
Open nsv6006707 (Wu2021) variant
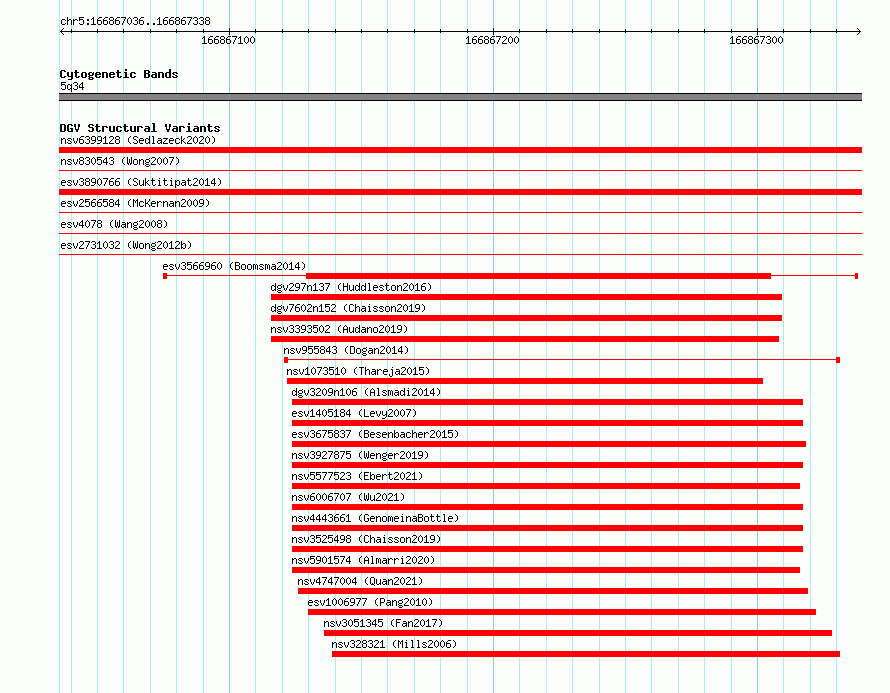pyautogui.click(x=348, y=497)
